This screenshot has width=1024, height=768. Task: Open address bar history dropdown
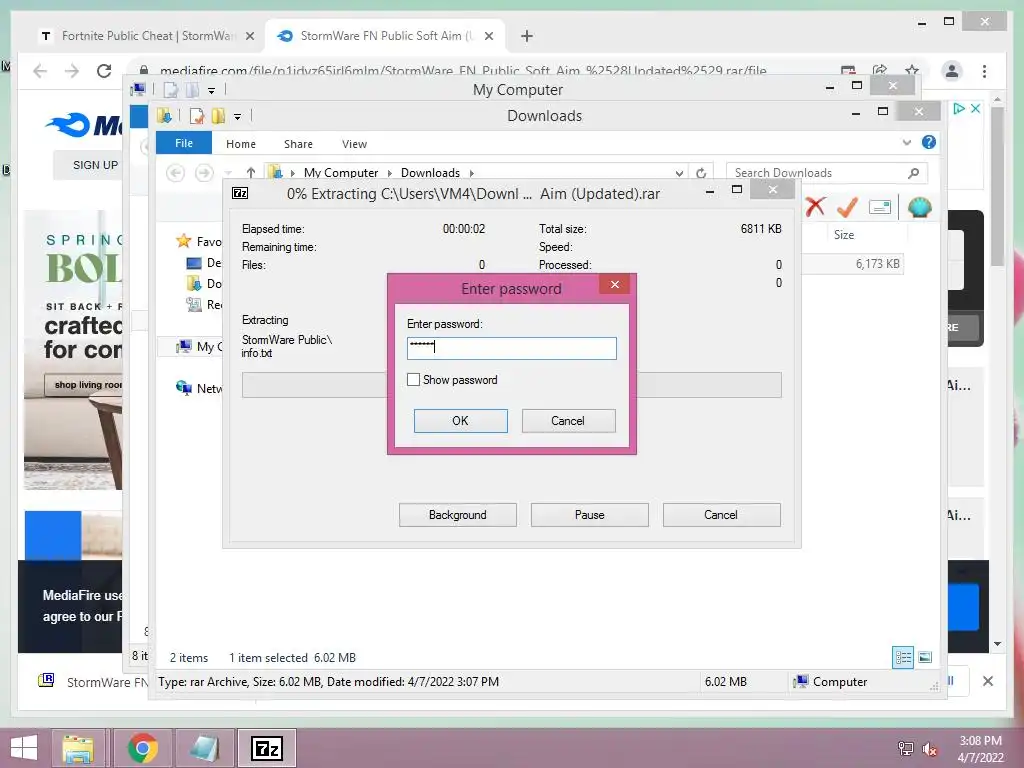pyautogui.click(x=679, y=173)
